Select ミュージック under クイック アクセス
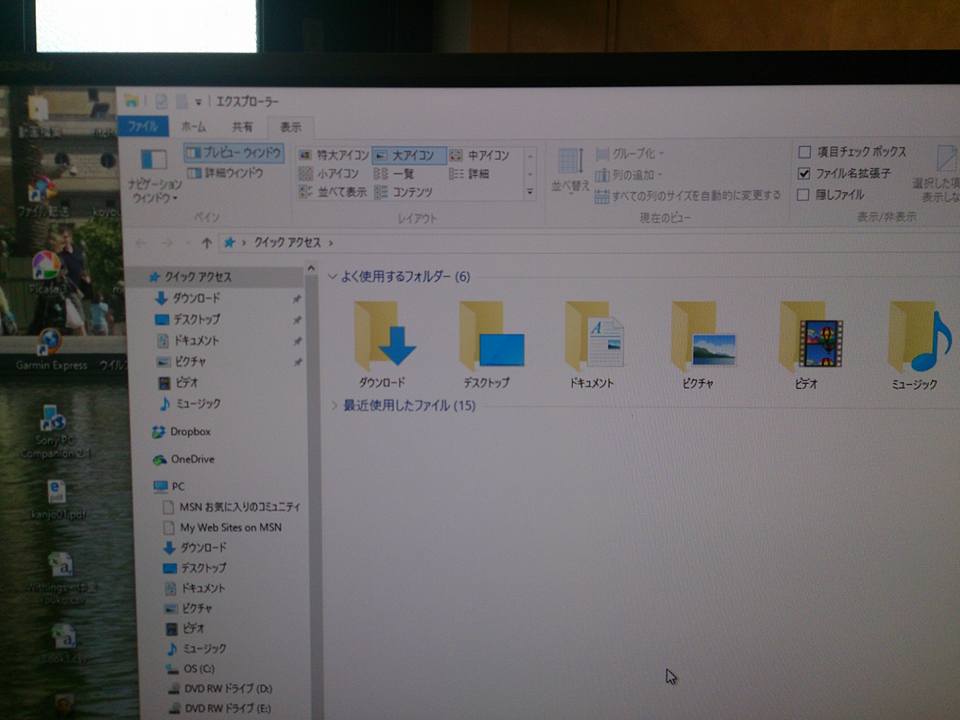 pos(190,403)
